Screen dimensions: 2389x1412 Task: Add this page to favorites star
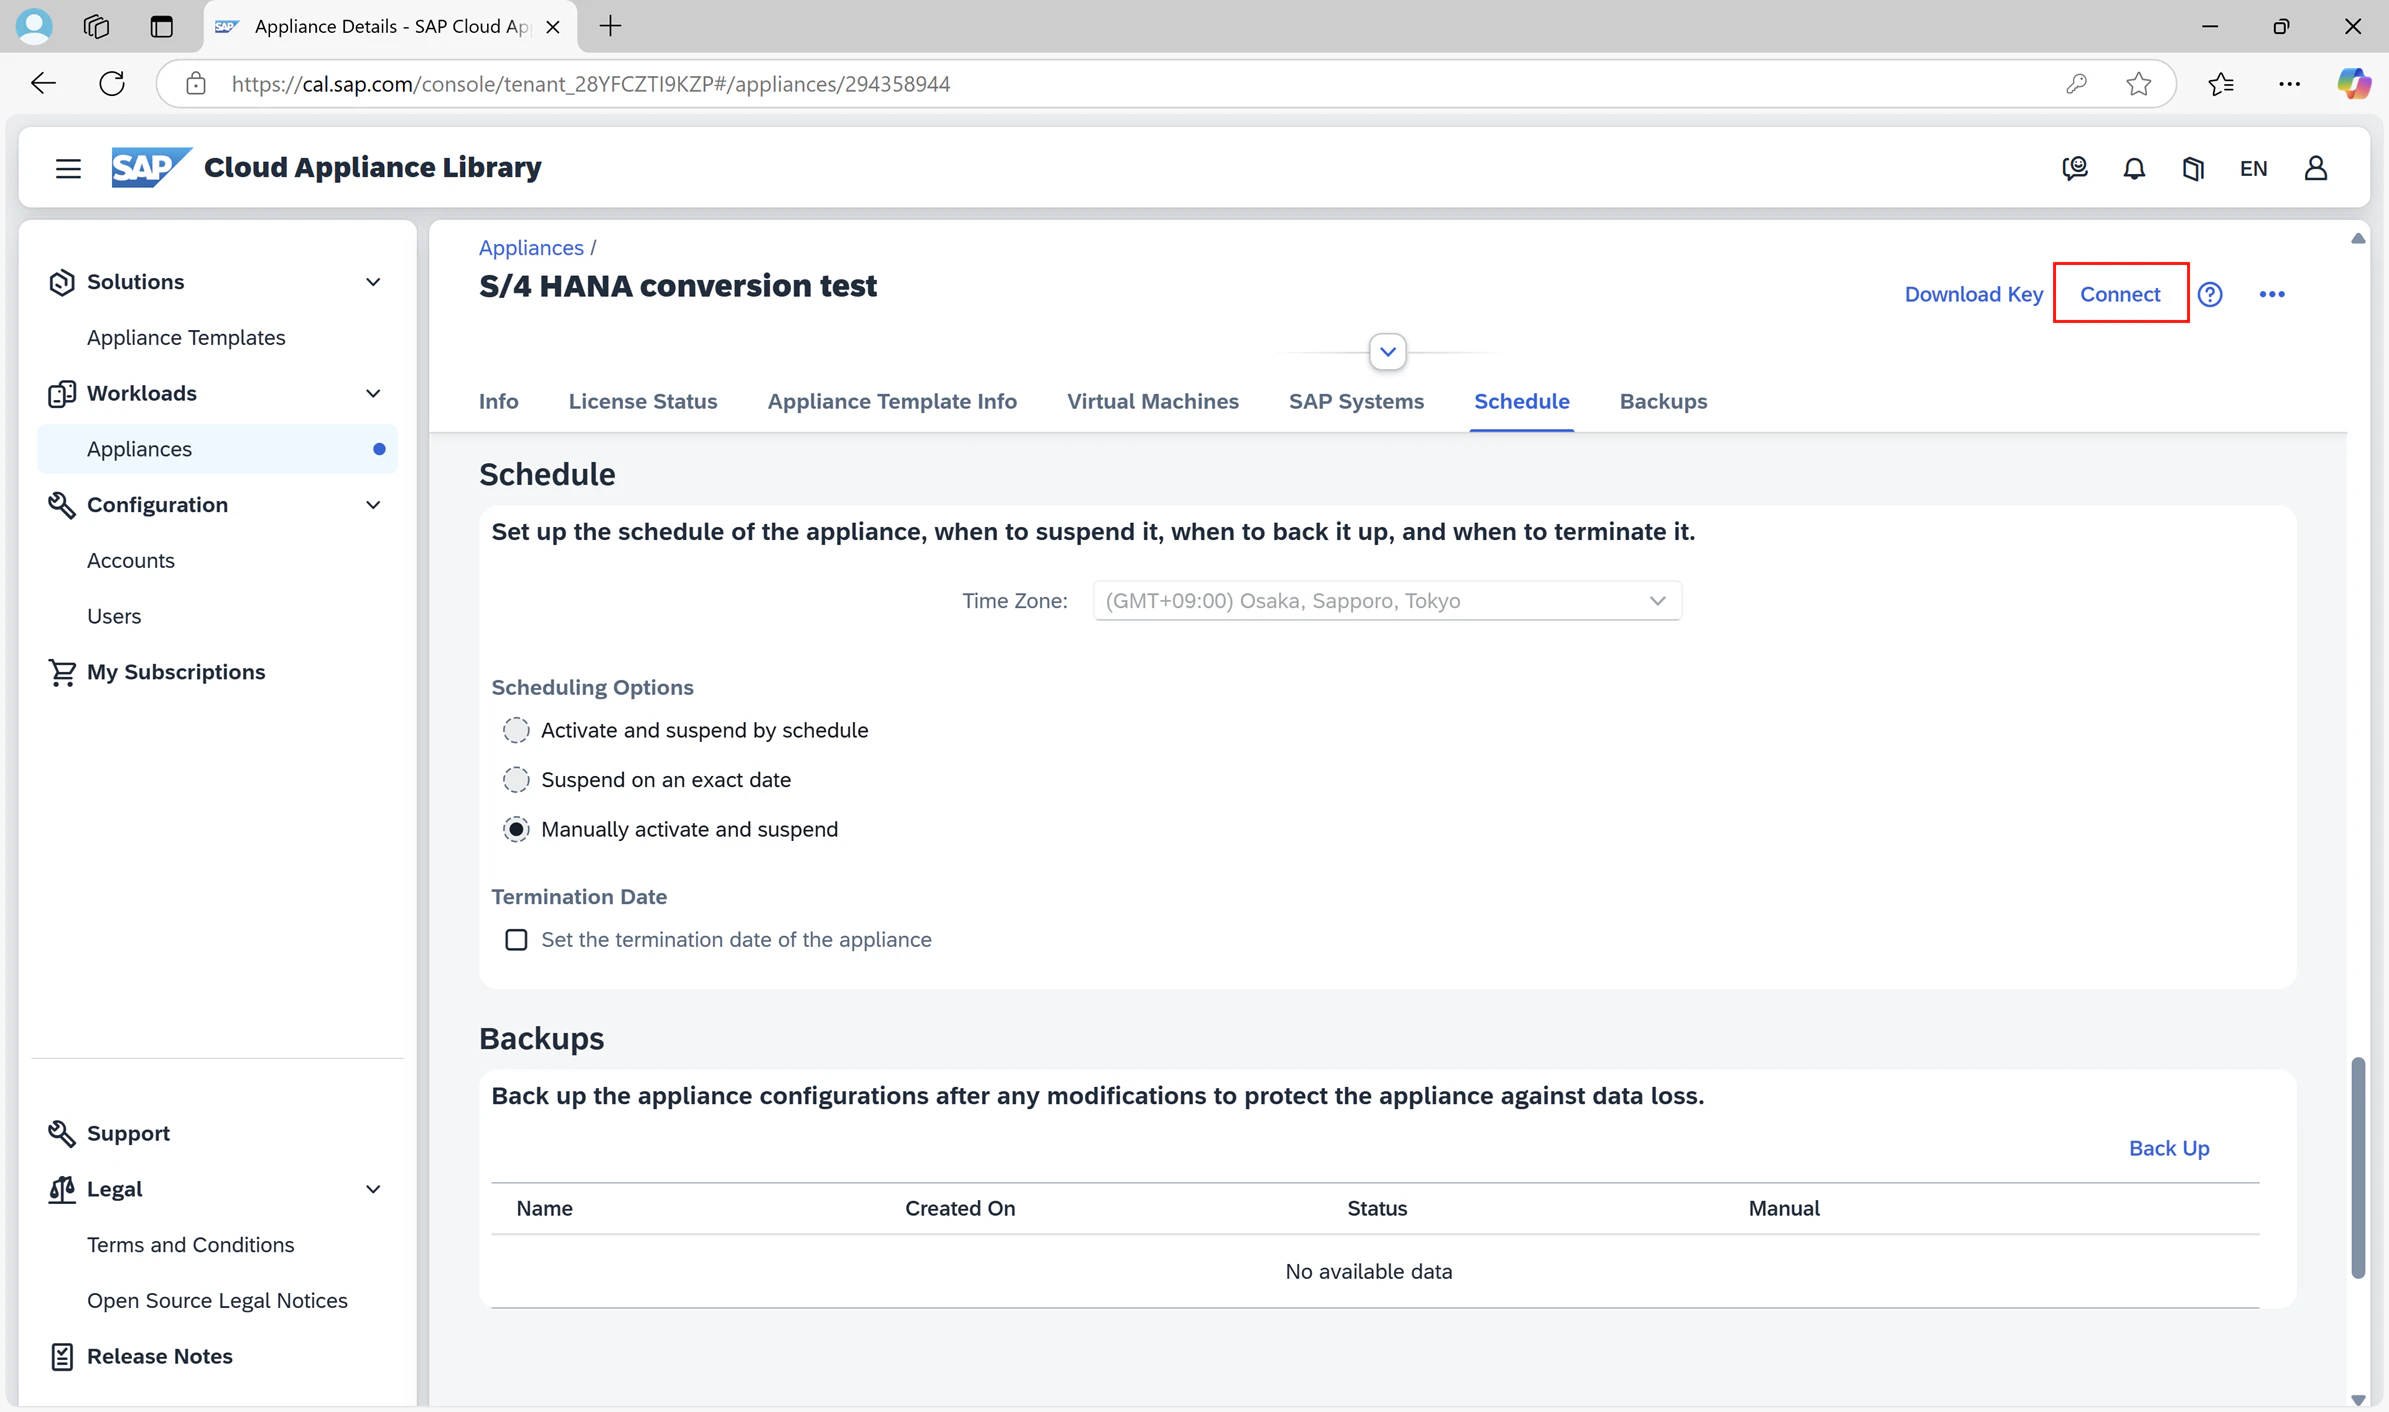coord(2138,84)
